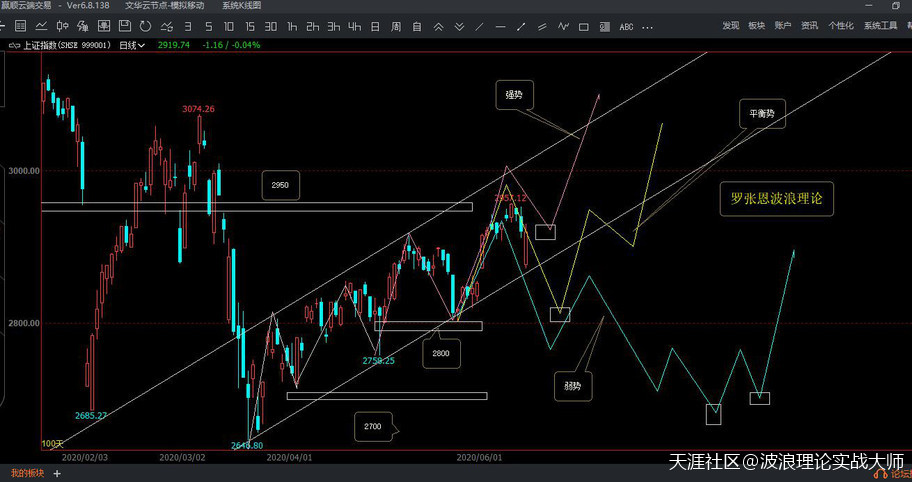The image size is (912, 482).
Task: Switch to the 1h timeframe
Action: tap(291, 26)
